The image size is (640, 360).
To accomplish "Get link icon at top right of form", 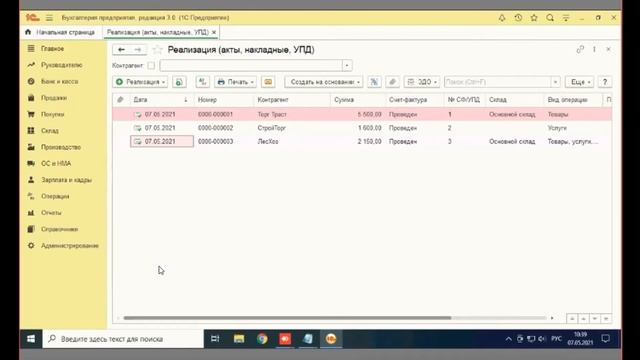I will [x=580, y=49].
